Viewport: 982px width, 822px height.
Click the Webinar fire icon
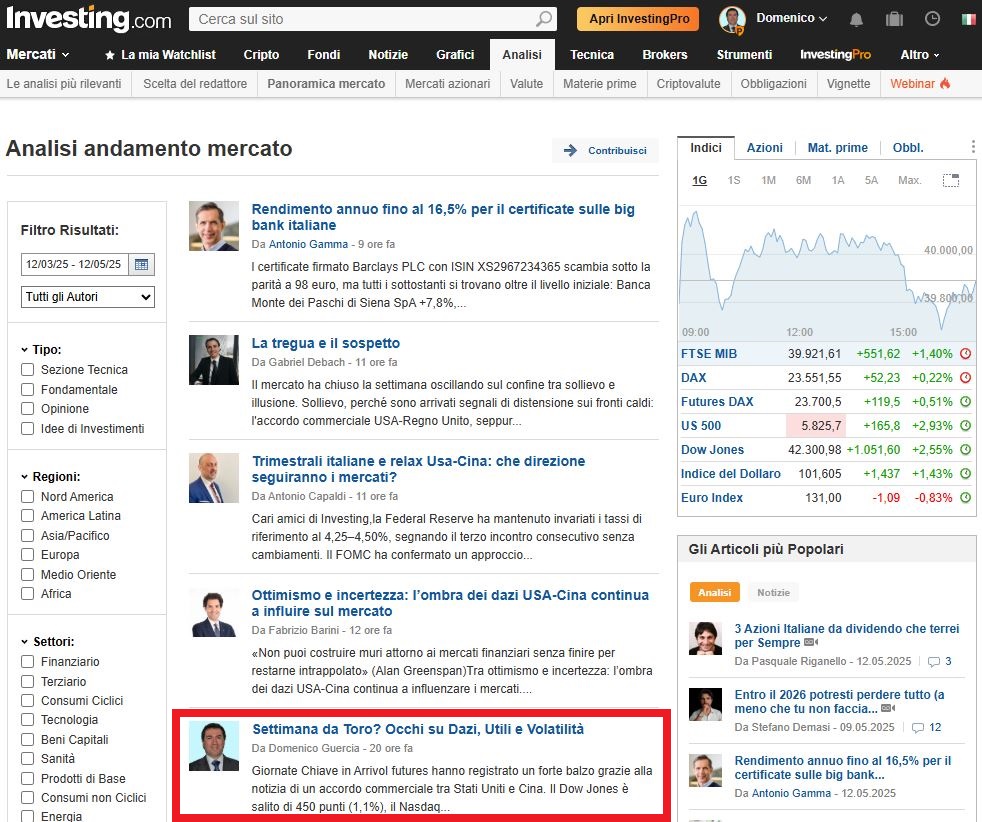(x=945, y=83)
